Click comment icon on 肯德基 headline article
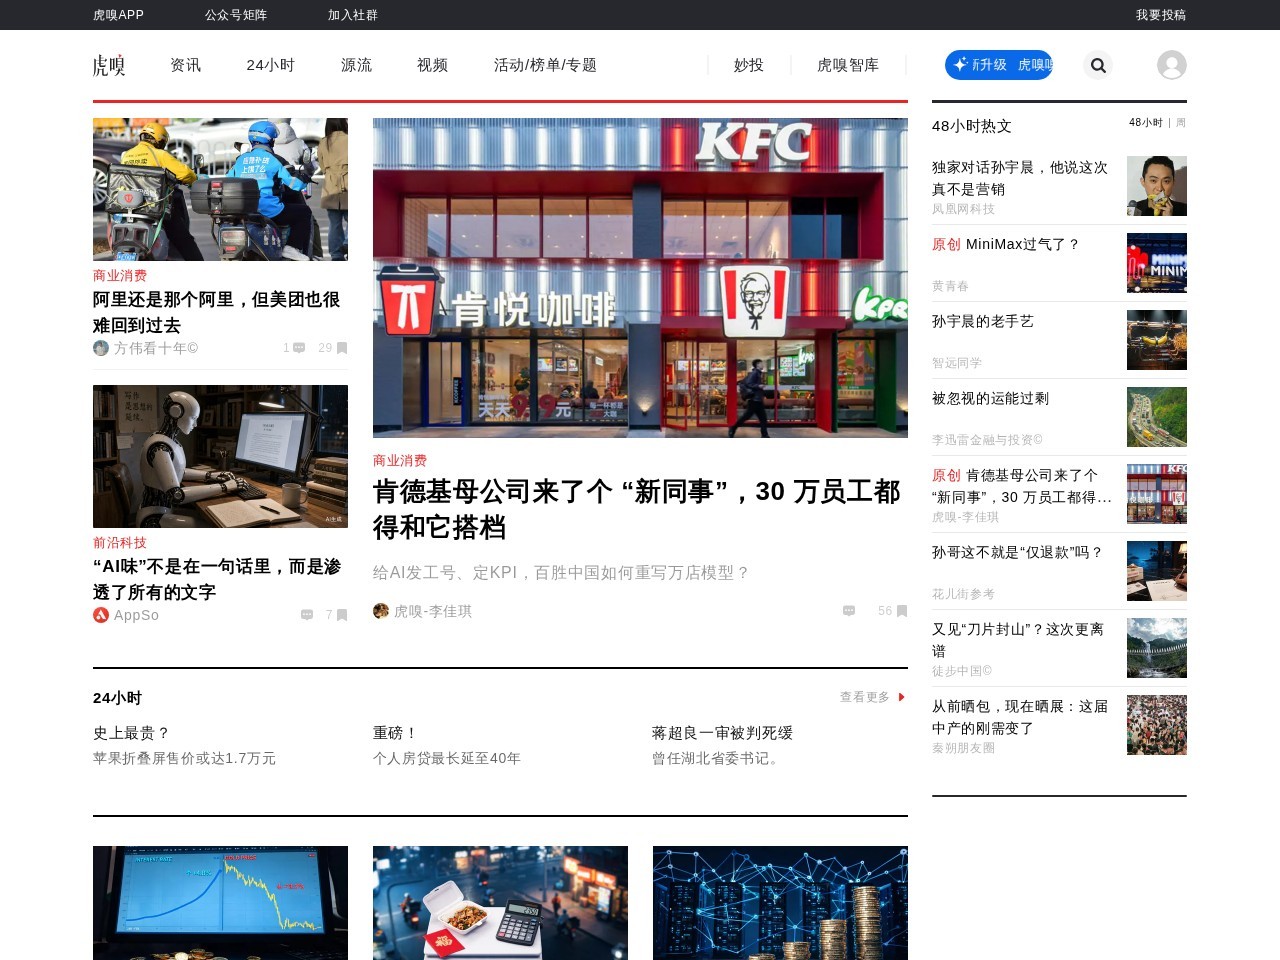The height and width of the screenshot is (960, 1280). point(849,611)
